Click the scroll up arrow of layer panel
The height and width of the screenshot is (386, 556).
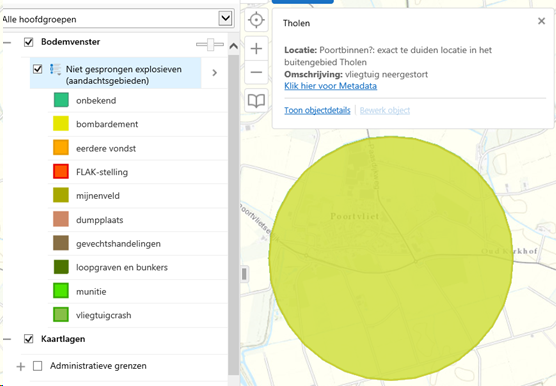click(x=233, y=46)
